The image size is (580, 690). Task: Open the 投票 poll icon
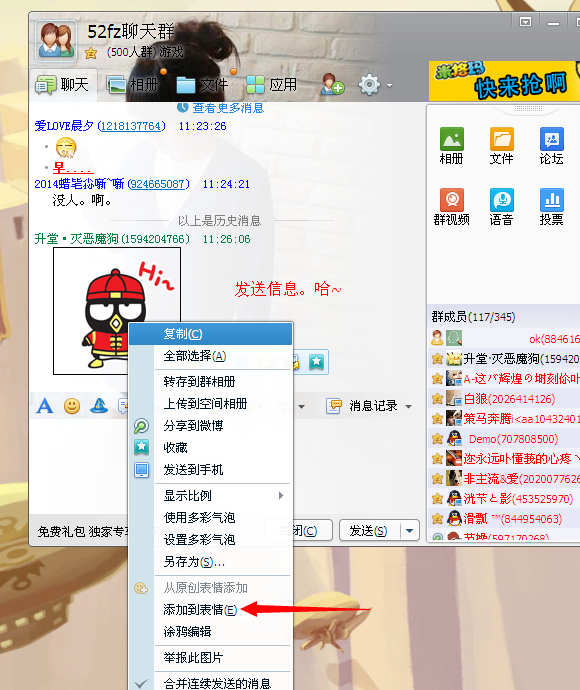pos(551,207)
